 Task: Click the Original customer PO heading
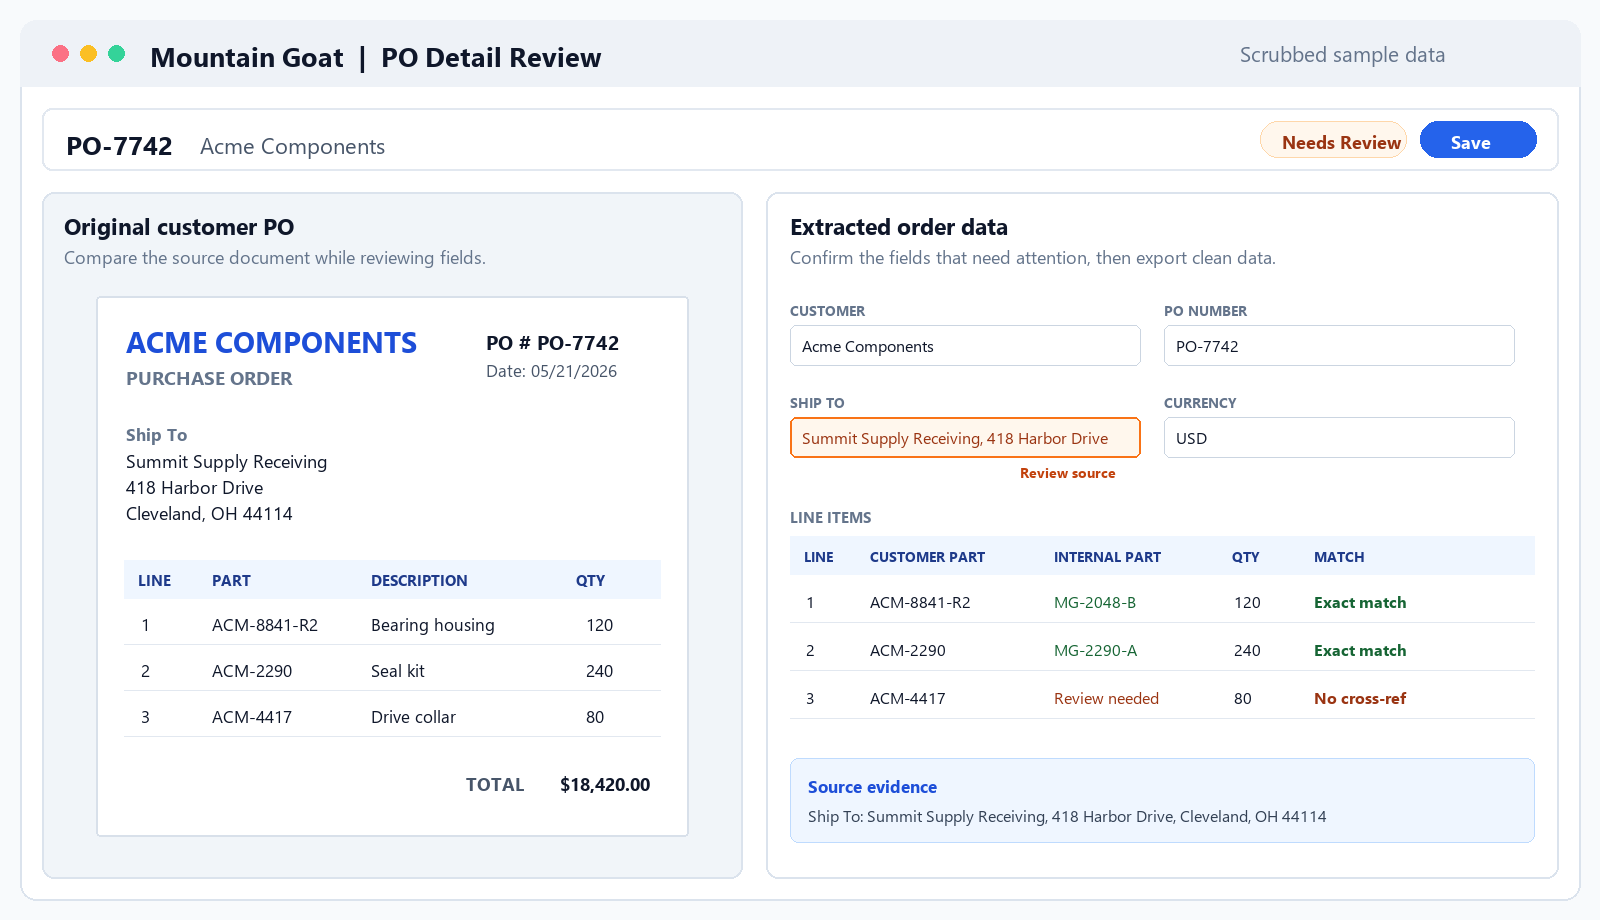[x=179, y=227]
